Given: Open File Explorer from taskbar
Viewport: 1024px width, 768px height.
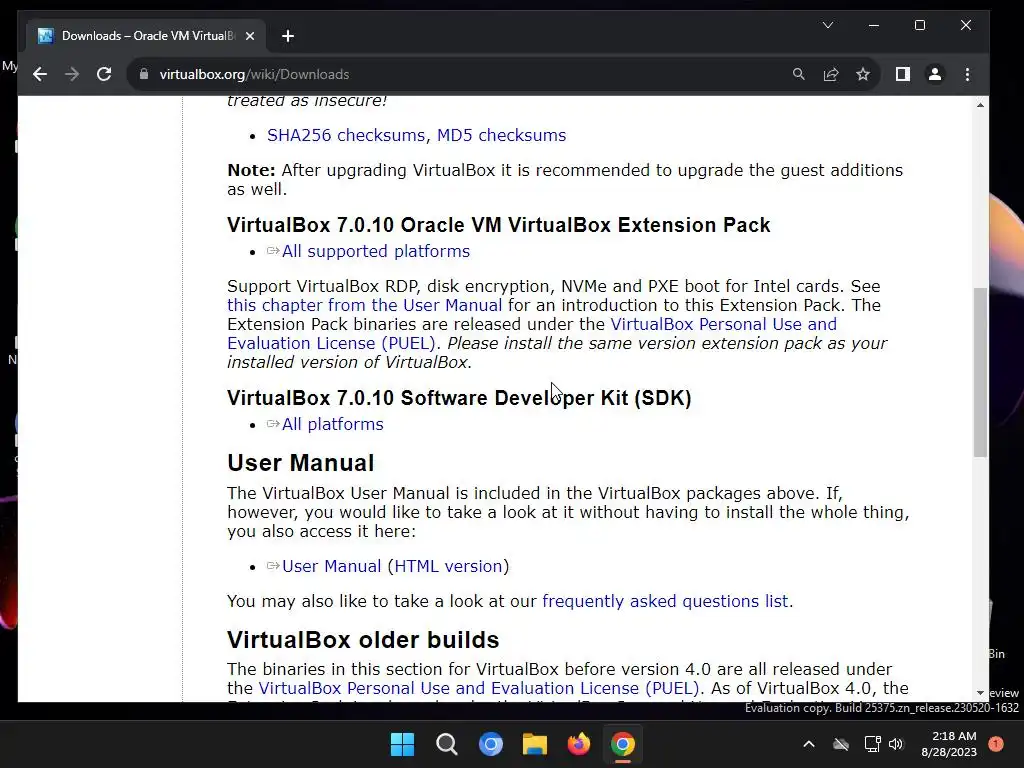Looking at the screenshot, I should 534,744.
